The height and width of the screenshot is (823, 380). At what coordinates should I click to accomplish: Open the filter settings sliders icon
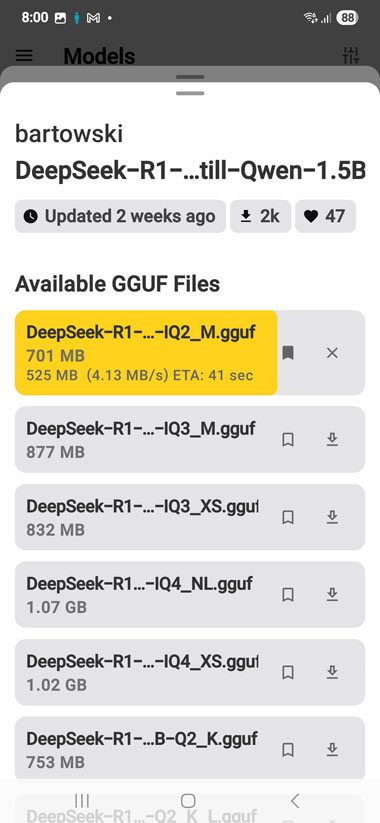[x=351, y=55]
